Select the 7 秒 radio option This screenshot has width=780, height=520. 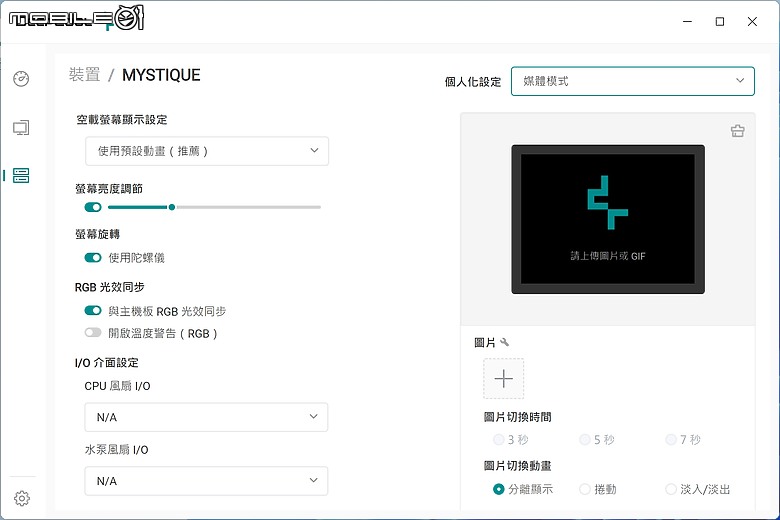(x=671, y=439)
